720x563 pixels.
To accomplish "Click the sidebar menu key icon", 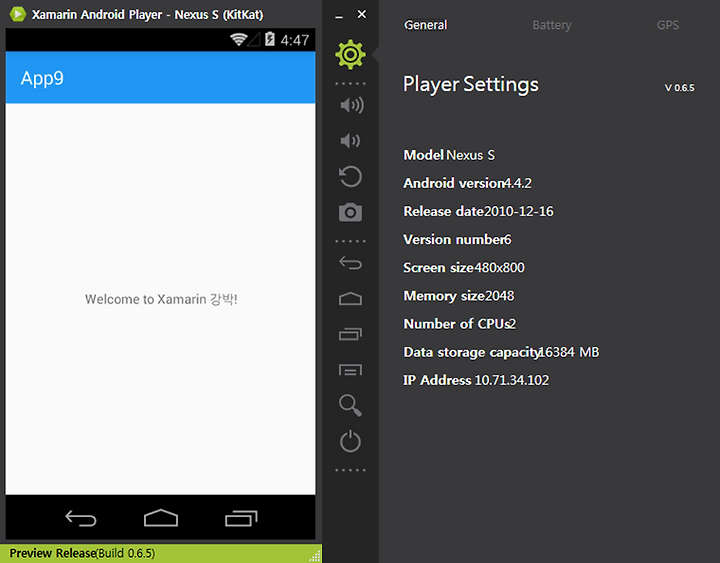I will [350, 370].
